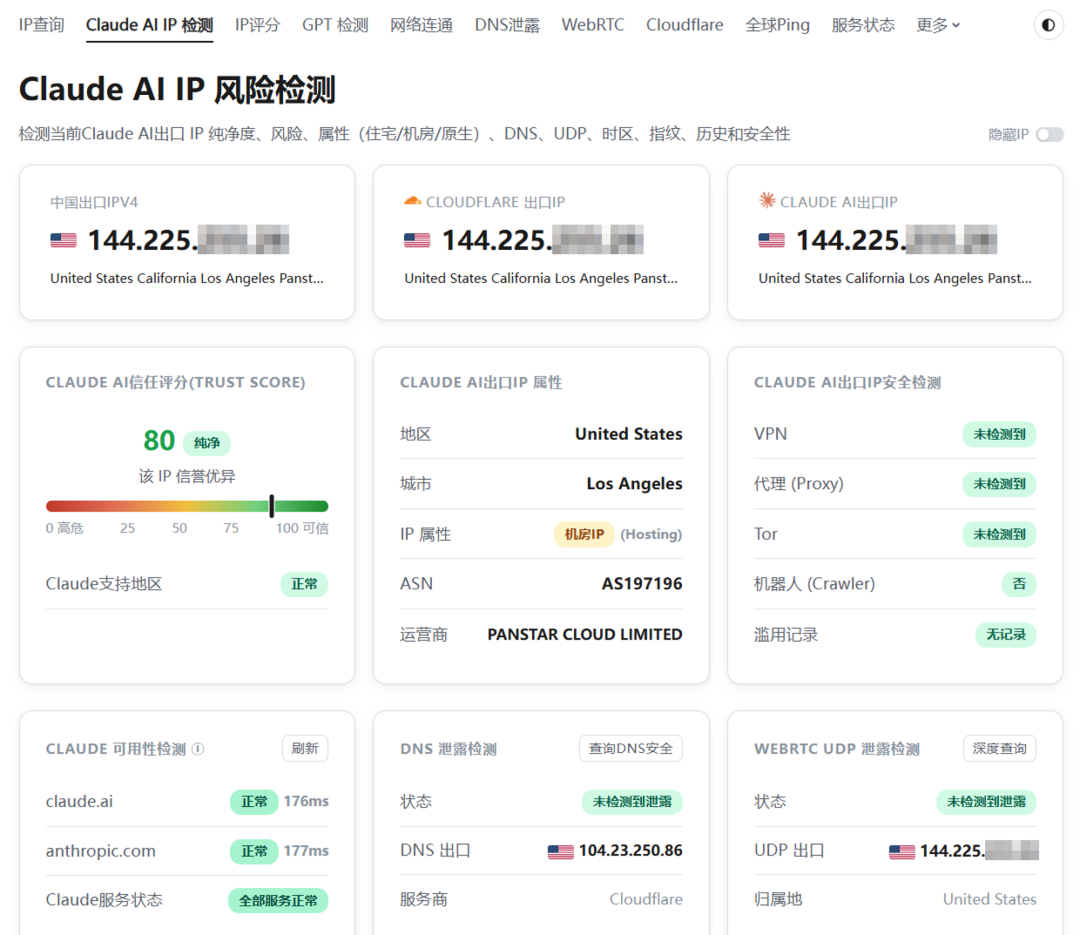1080x935 pixels.
Task: Click the IP address in Cloudflare 出口IP card
Action: tap(543, 240)
